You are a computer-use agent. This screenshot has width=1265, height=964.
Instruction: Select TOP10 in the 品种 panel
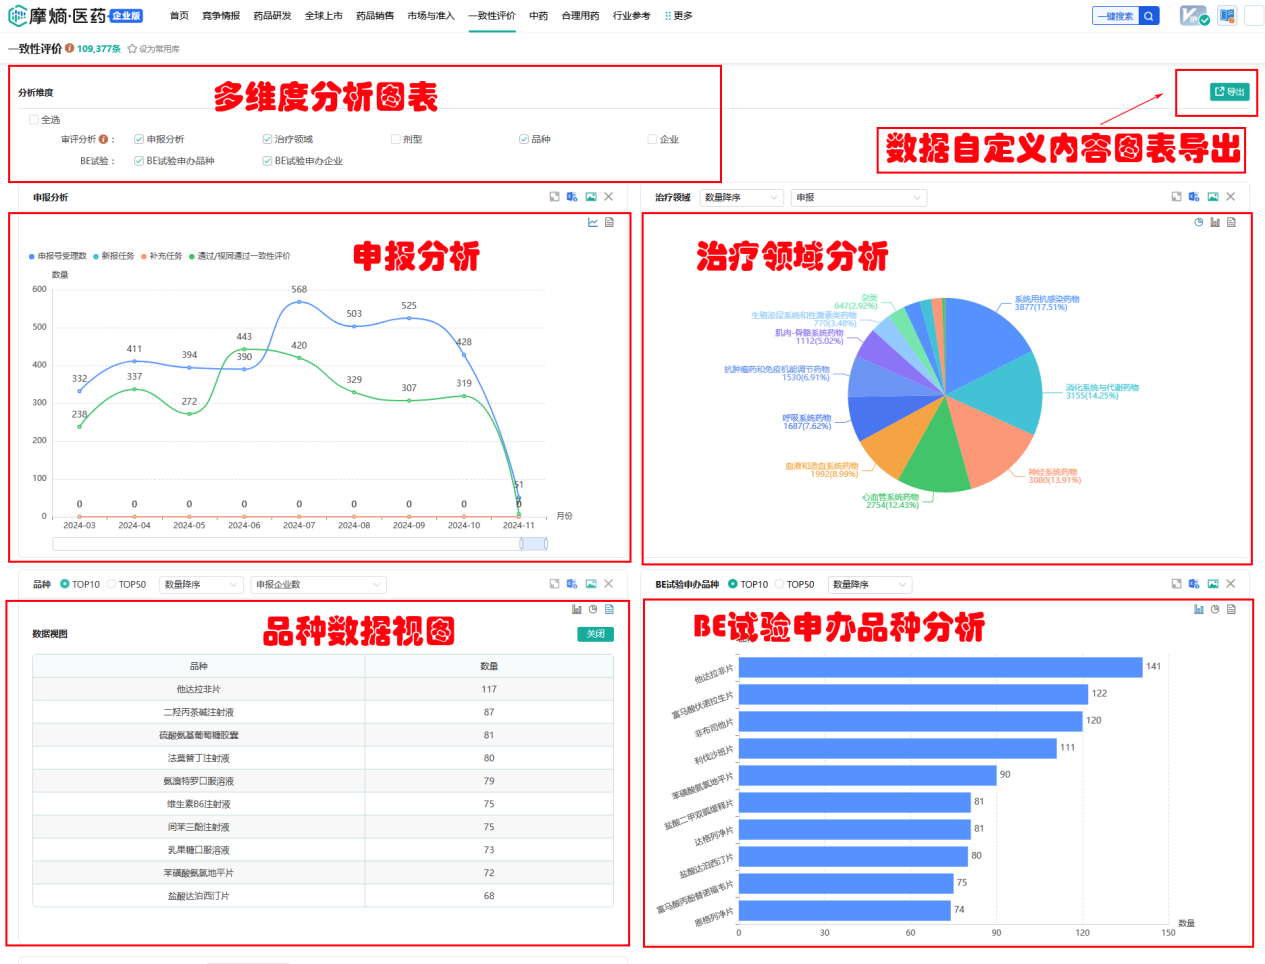(80, 585)
